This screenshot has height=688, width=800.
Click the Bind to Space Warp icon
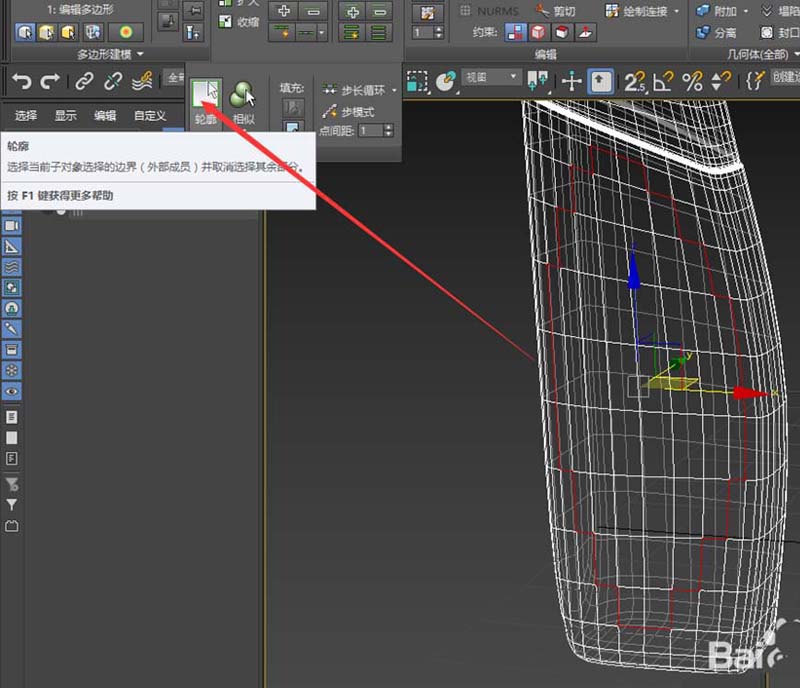click(144, 81)
